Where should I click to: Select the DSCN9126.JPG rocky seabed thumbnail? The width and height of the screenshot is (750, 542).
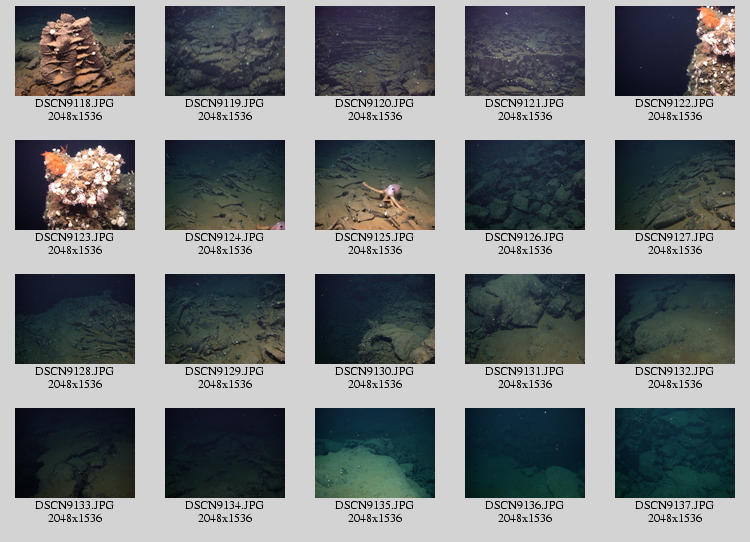click(525, 185)
